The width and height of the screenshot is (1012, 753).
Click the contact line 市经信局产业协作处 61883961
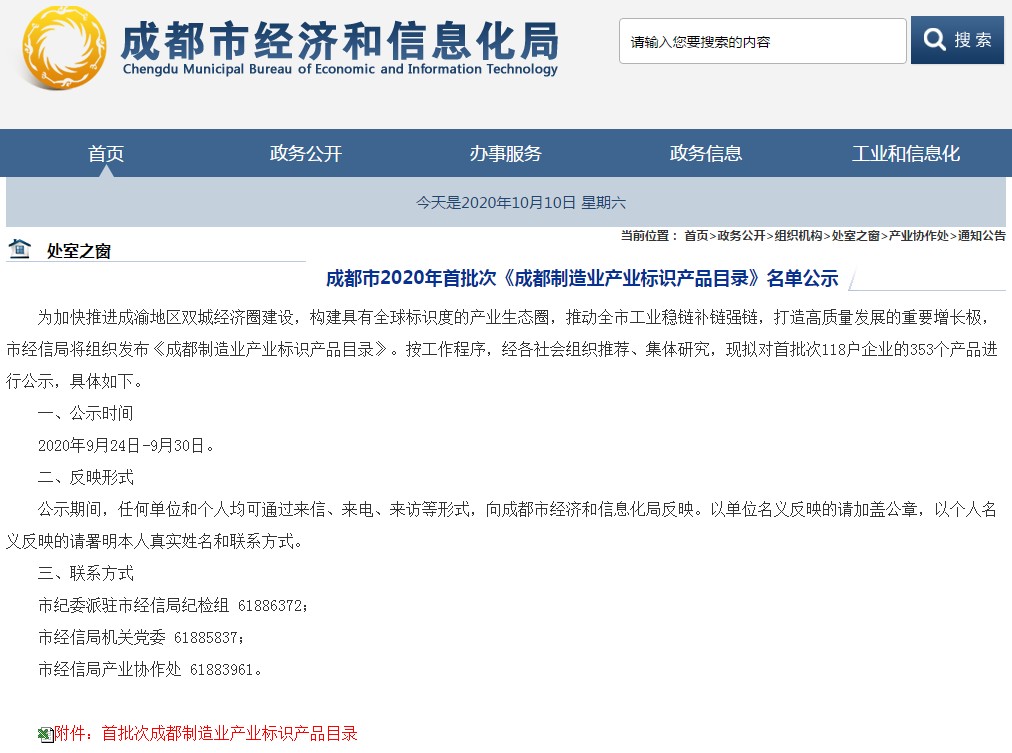point(150,670)
